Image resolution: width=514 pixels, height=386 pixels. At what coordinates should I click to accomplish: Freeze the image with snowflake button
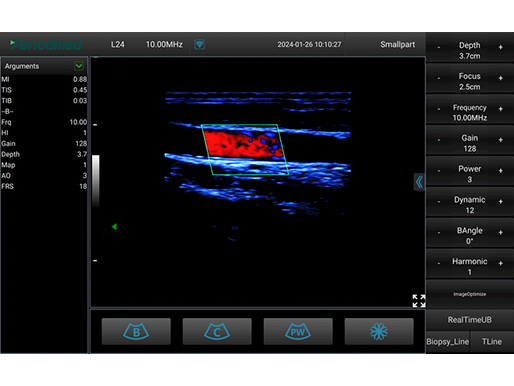tap(379, 331)
